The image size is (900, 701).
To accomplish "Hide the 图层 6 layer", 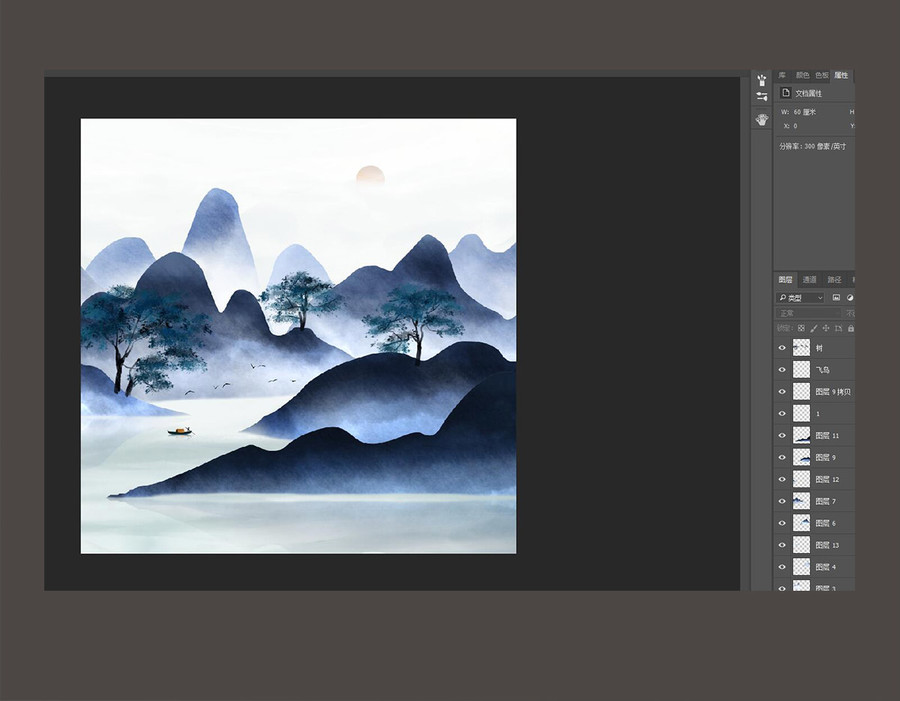I will pos(782,522).
